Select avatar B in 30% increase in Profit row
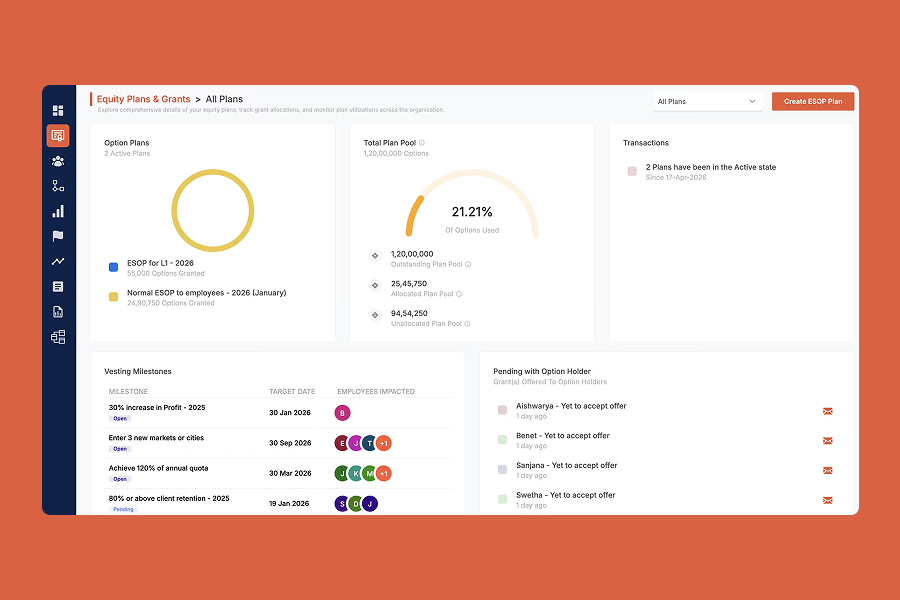900x600 pixels. 343,413
